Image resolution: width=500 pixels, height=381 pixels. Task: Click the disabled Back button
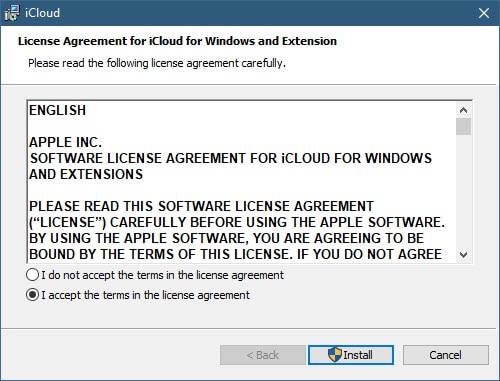(263, 355)
